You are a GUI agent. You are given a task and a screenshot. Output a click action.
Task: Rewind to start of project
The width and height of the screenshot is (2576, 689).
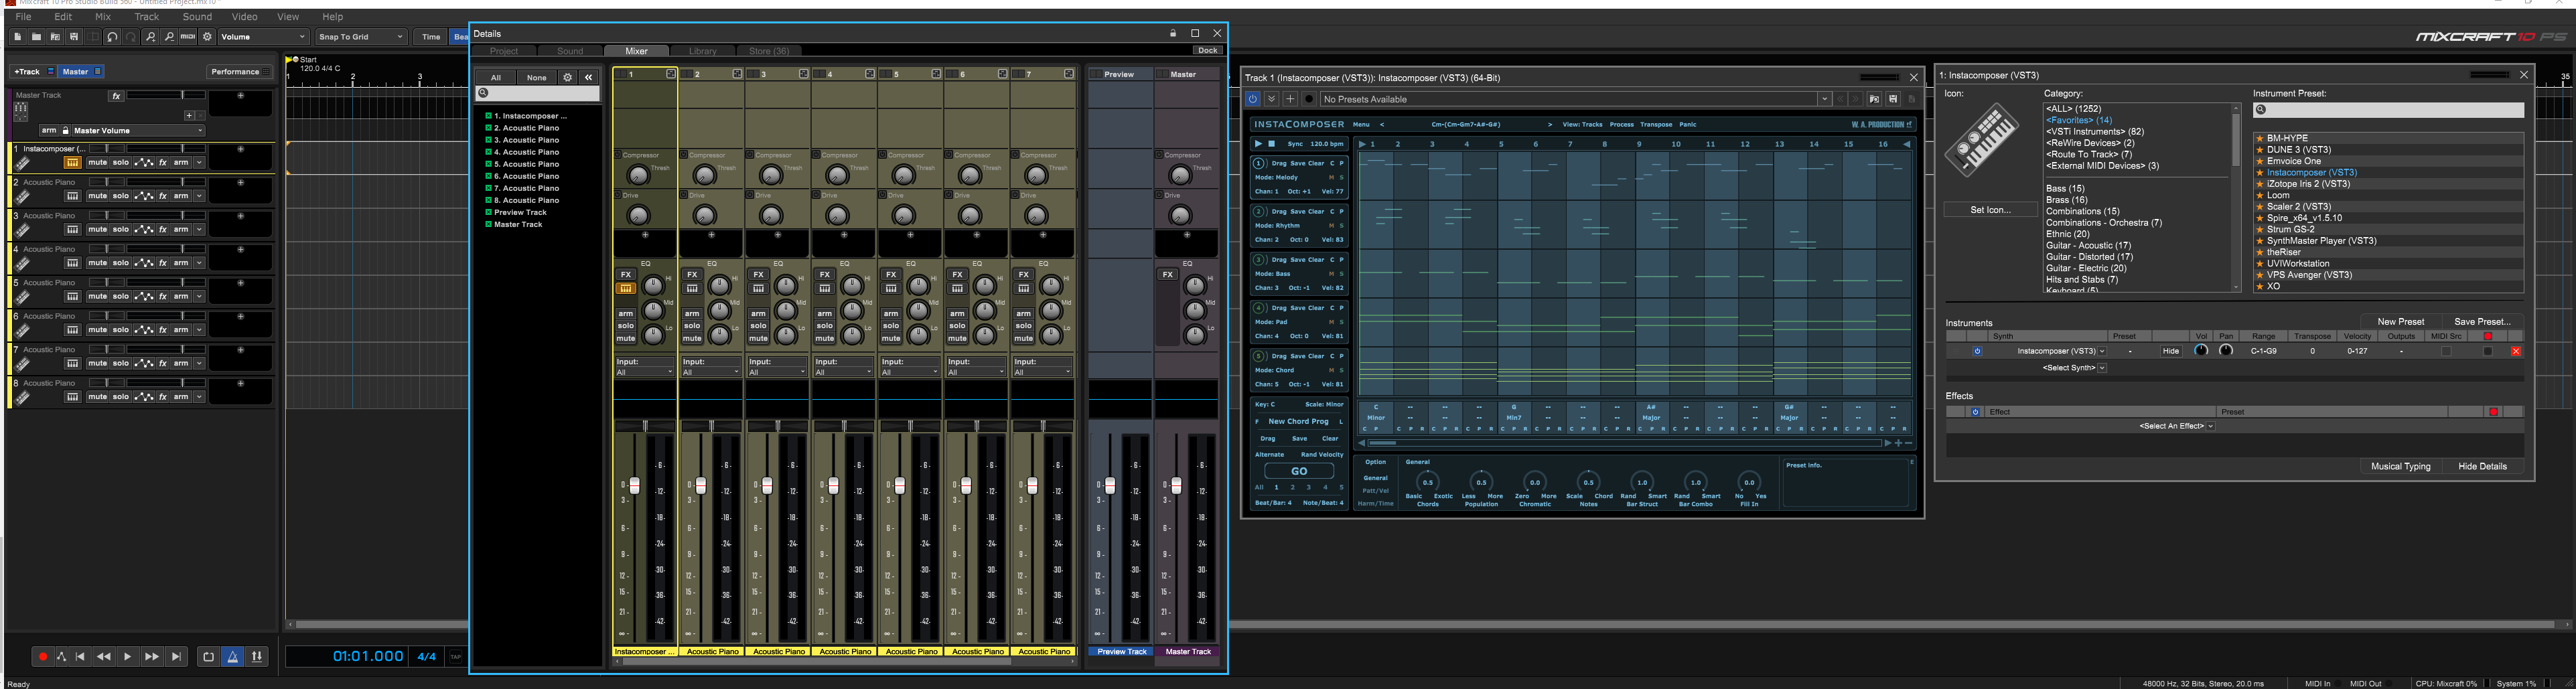[x=80, y=657]
